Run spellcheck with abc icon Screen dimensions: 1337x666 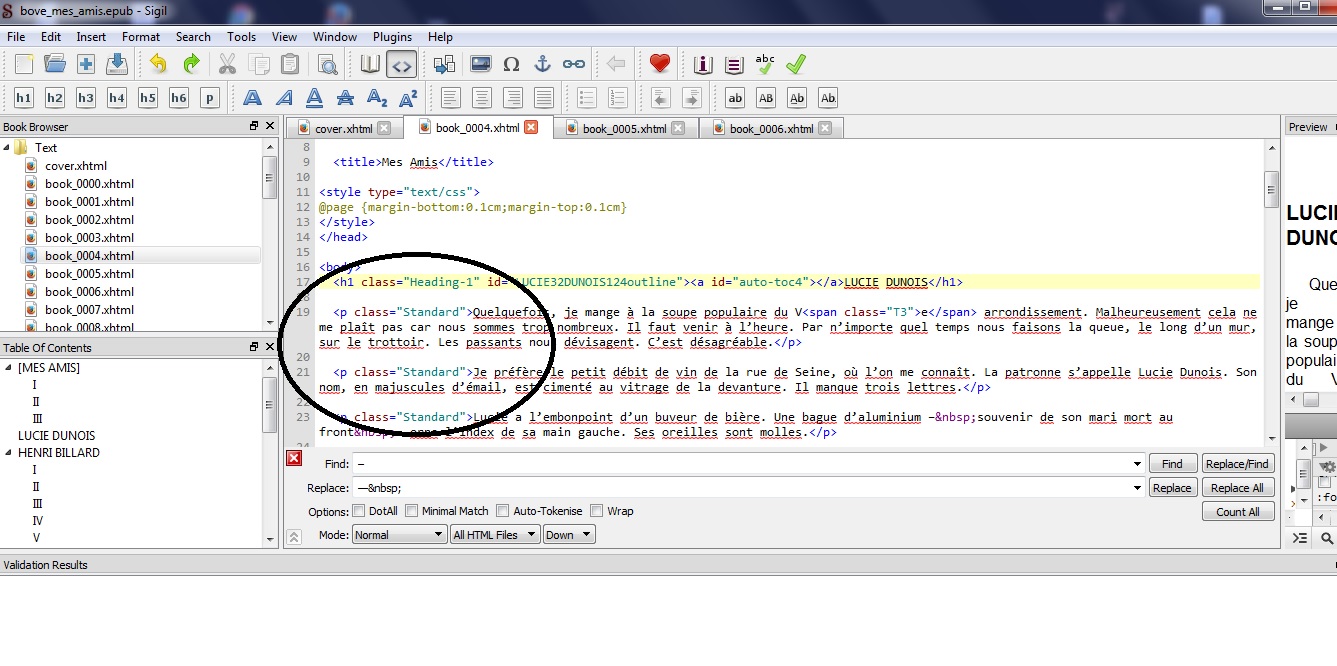(765, 65)
